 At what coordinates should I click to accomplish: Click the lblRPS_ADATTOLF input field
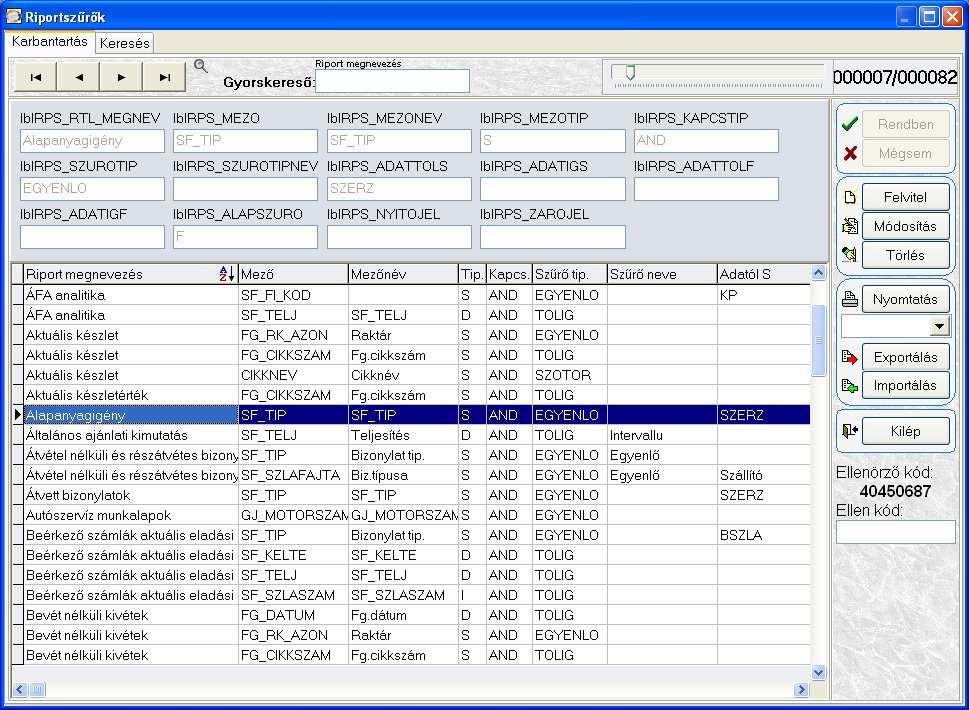click(x=706, y=188)
